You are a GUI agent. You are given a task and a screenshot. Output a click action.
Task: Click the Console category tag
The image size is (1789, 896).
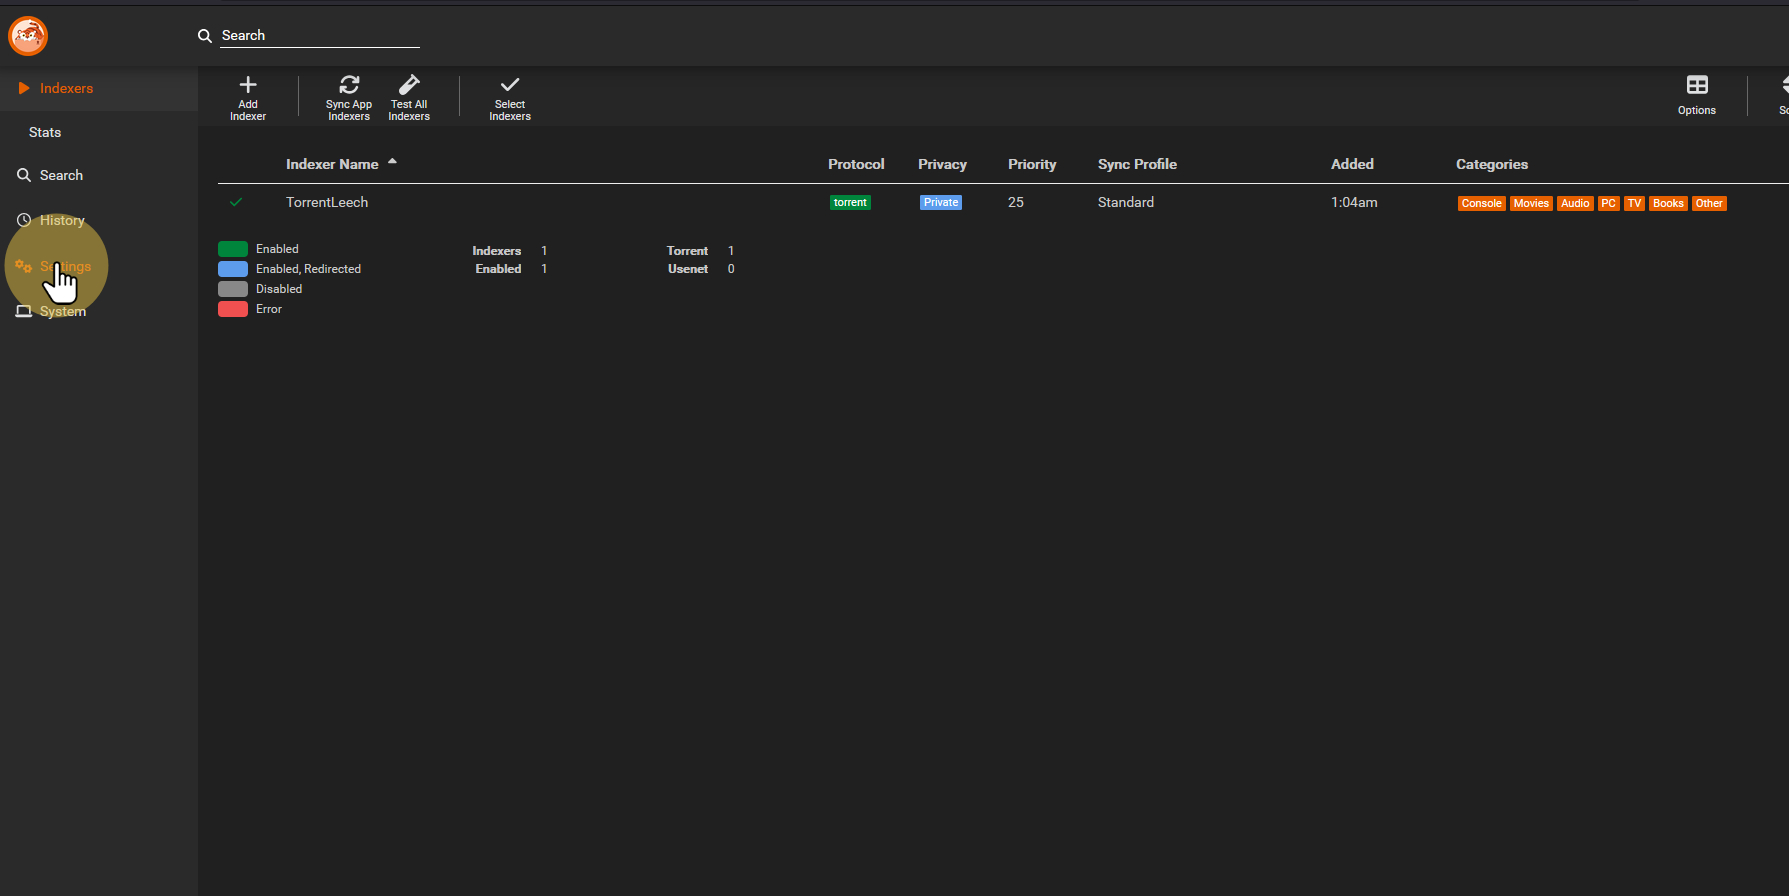(x=1481, y=203)
